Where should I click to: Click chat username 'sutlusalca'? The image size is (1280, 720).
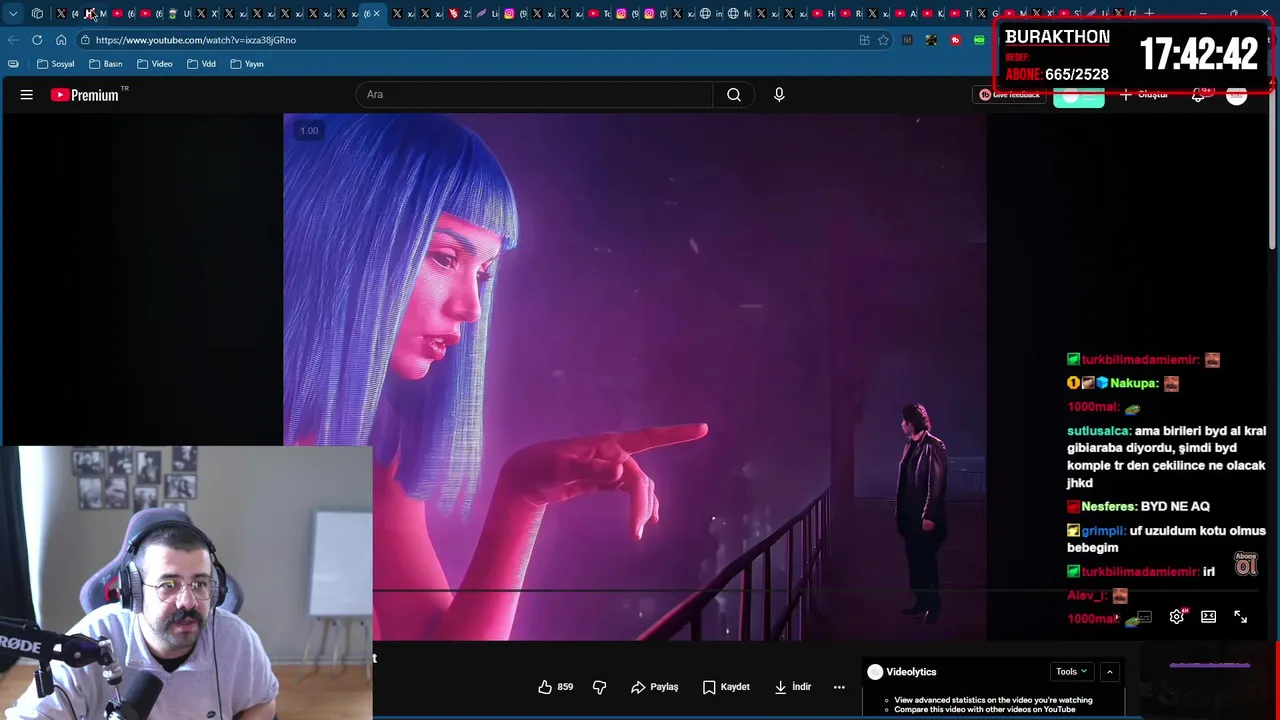1098,431
